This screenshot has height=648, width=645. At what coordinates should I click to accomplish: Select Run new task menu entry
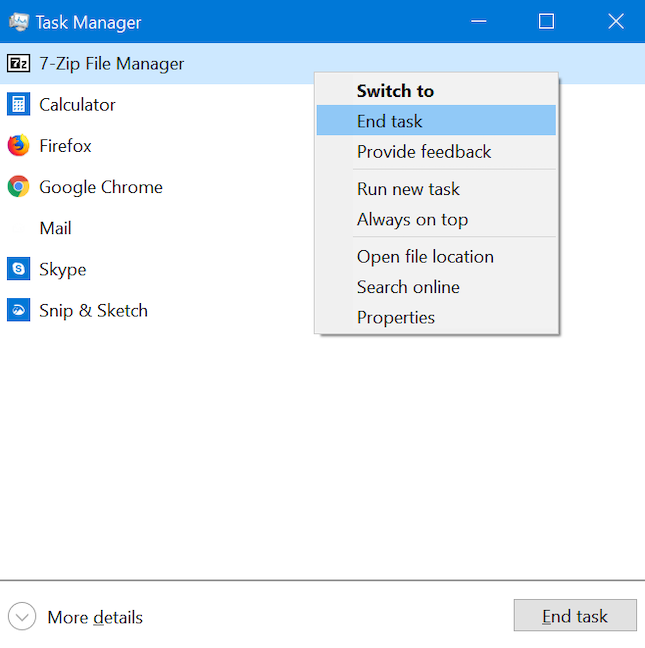tap(436, 189)
